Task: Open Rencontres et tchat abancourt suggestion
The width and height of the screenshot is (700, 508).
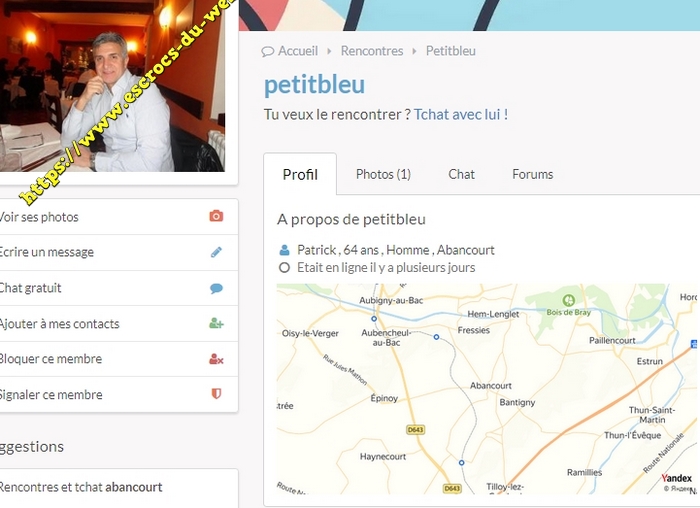Action: tap(81, 487)
